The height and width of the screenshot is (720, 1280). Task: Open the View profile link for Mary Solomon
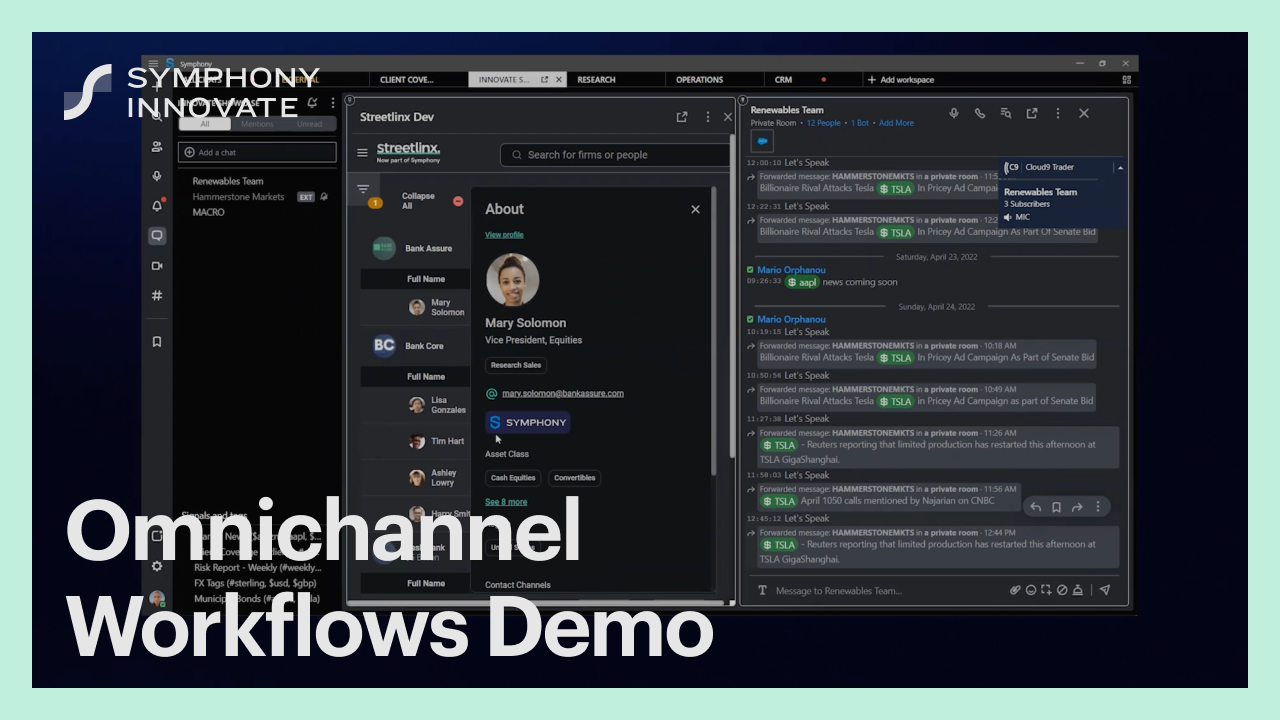click(x=504, y=235)
